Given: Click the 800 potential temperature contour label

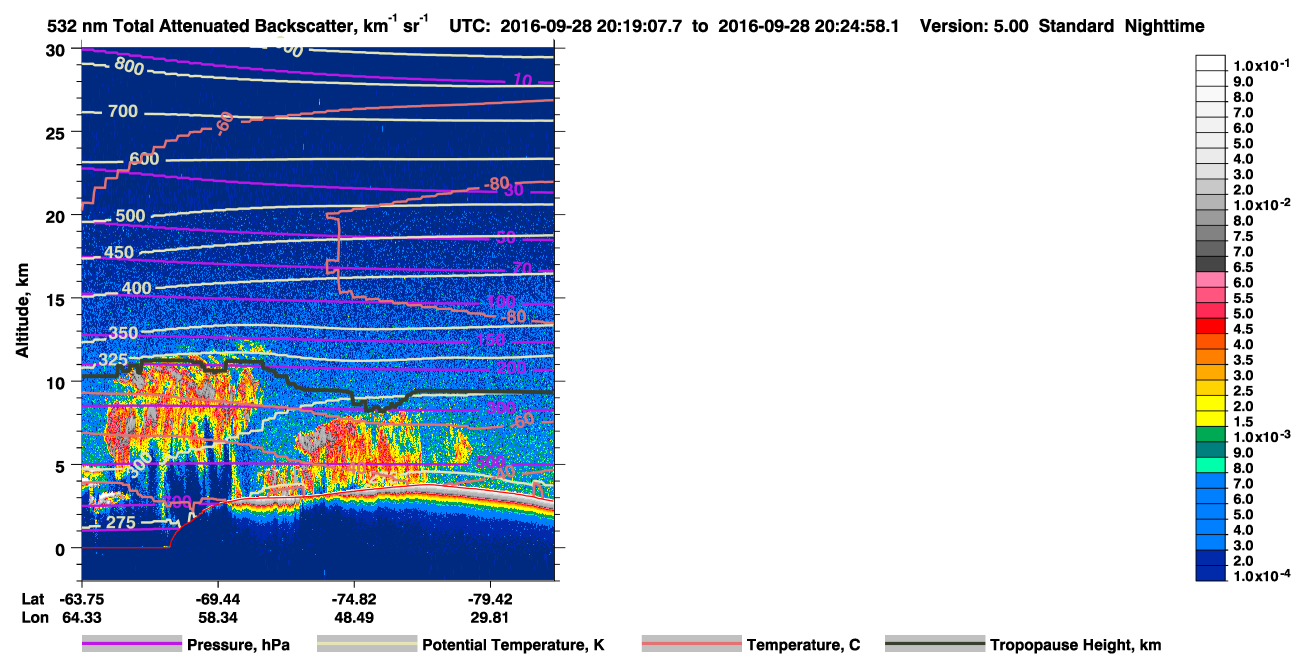Looking at the screenshot, I should click(128, 65).
